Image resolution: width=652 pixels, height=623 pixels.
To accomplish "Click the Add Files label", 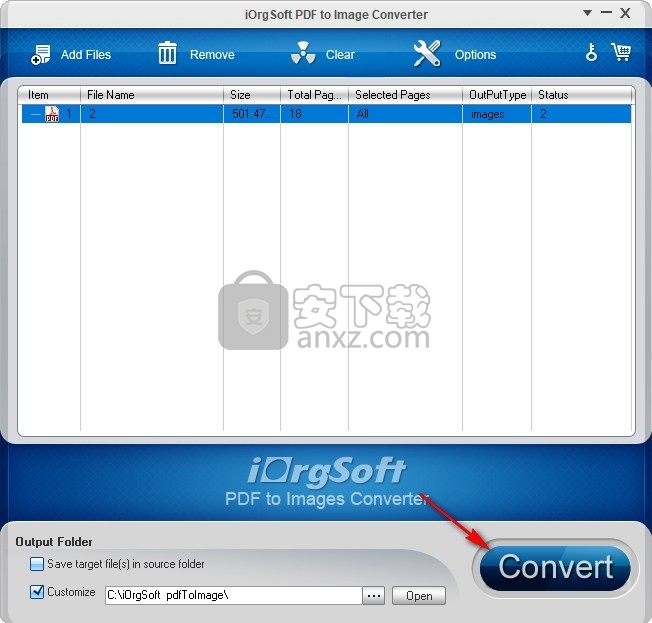I will pyautogui.click(x=86, y=55).
